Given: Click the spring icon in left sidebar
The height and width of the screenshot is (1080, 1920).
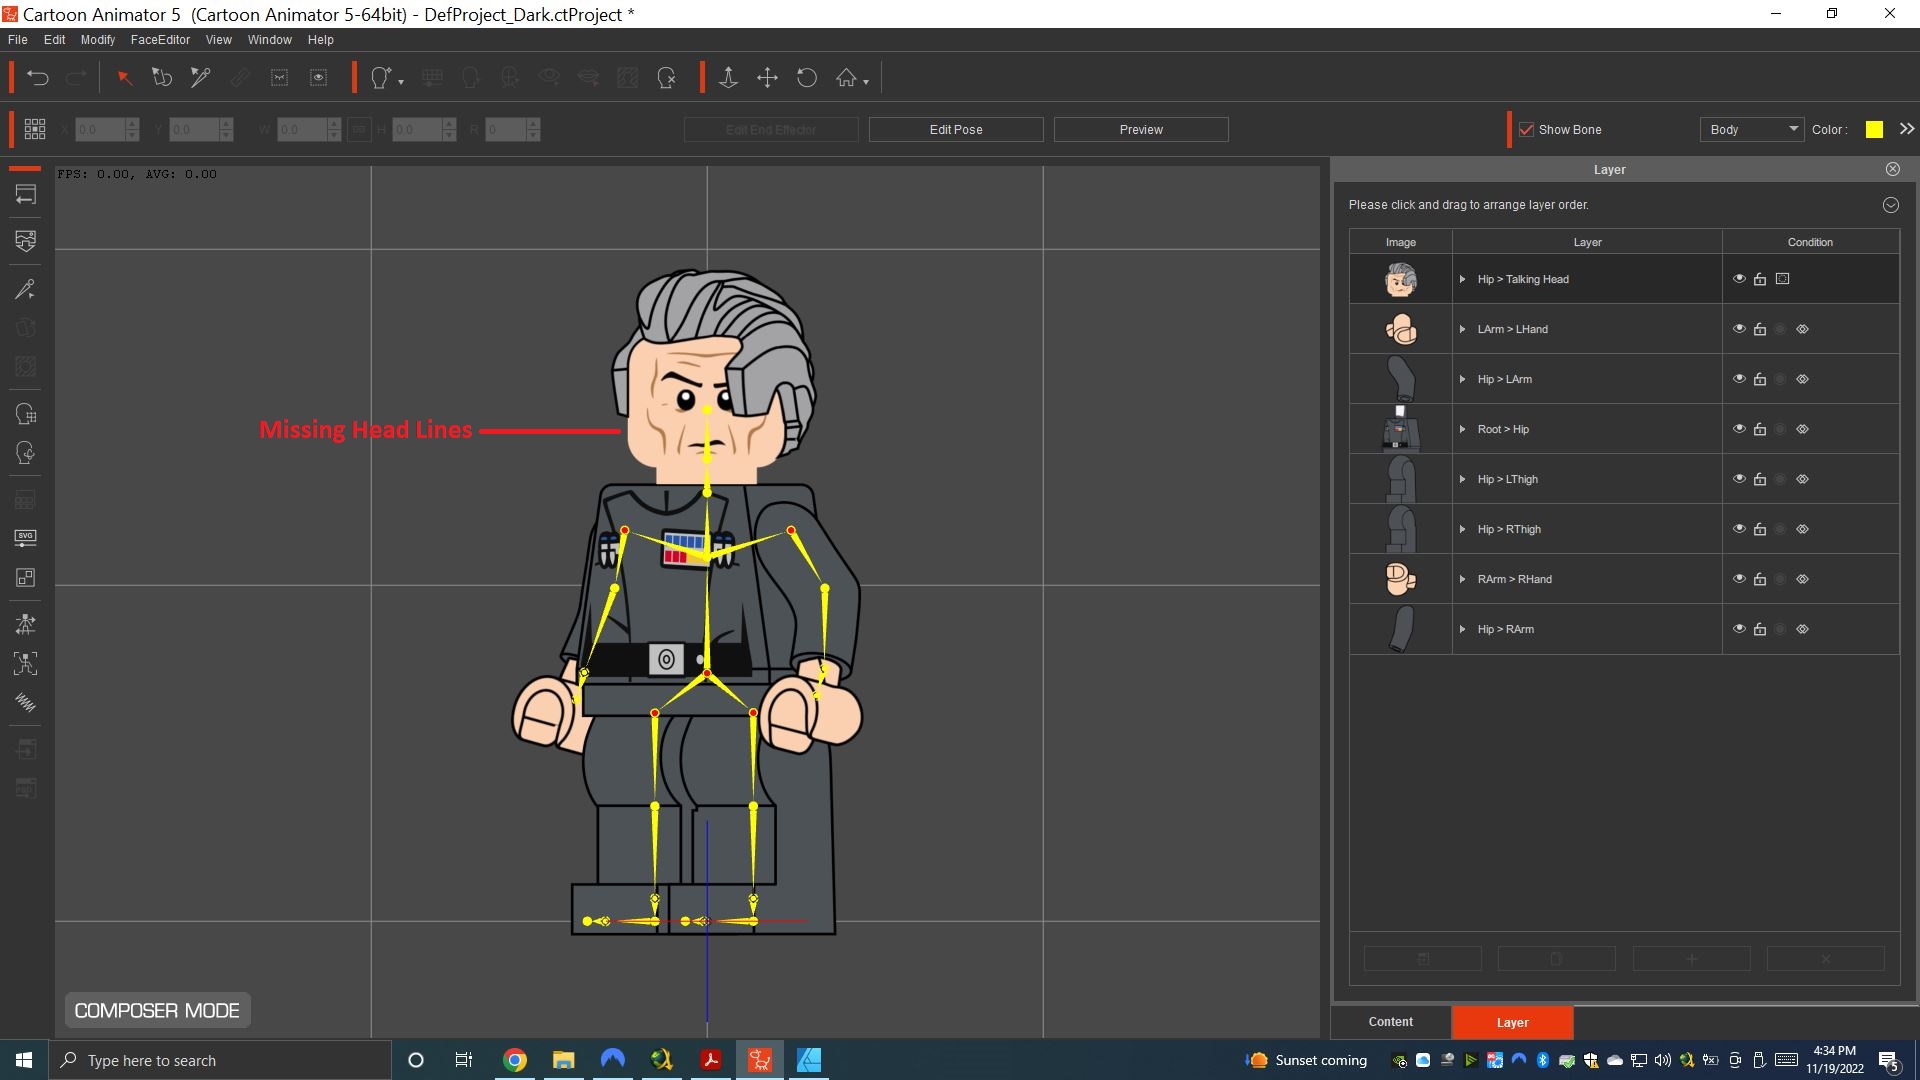Looking at the screenshot, I should pyautogui.click(x=26, y=703).
